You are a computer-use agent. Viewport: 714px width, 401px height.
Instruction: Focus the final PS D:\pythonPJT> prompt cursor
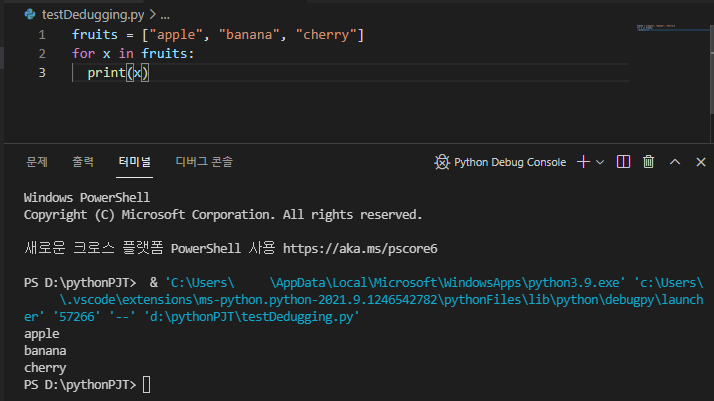point(146,385)
